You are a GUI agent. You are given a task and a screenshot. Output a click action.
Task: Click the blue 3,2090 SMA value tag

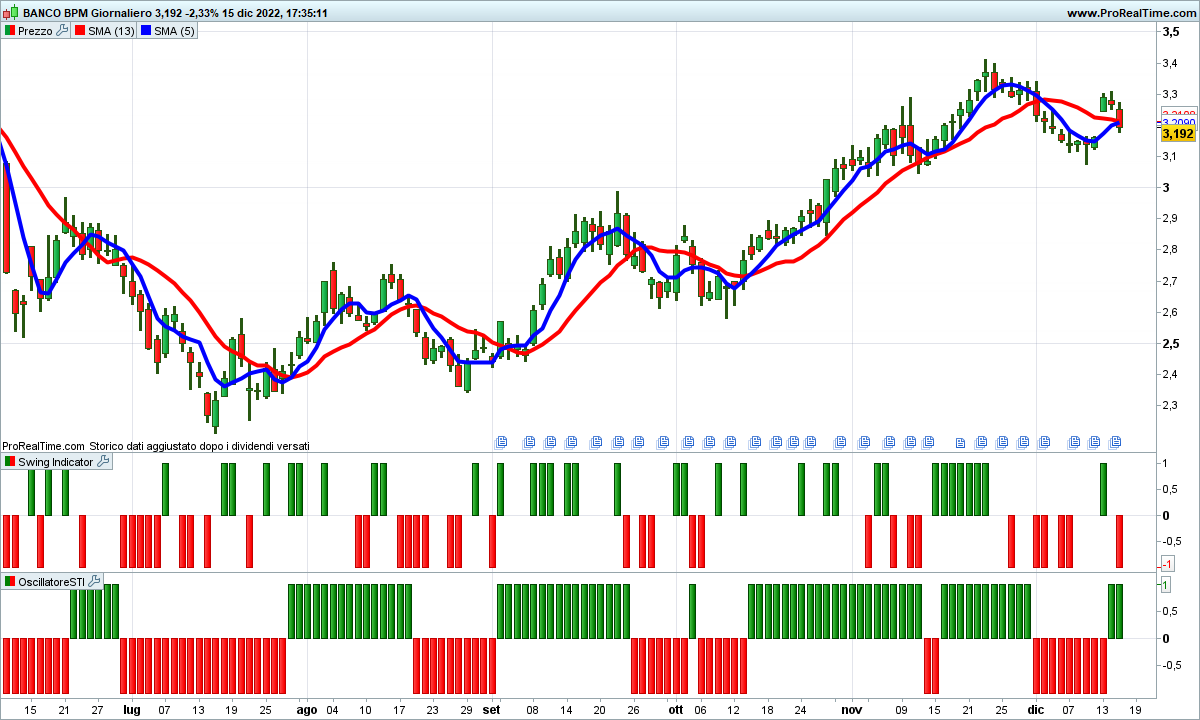click(x=1178, y=122)
